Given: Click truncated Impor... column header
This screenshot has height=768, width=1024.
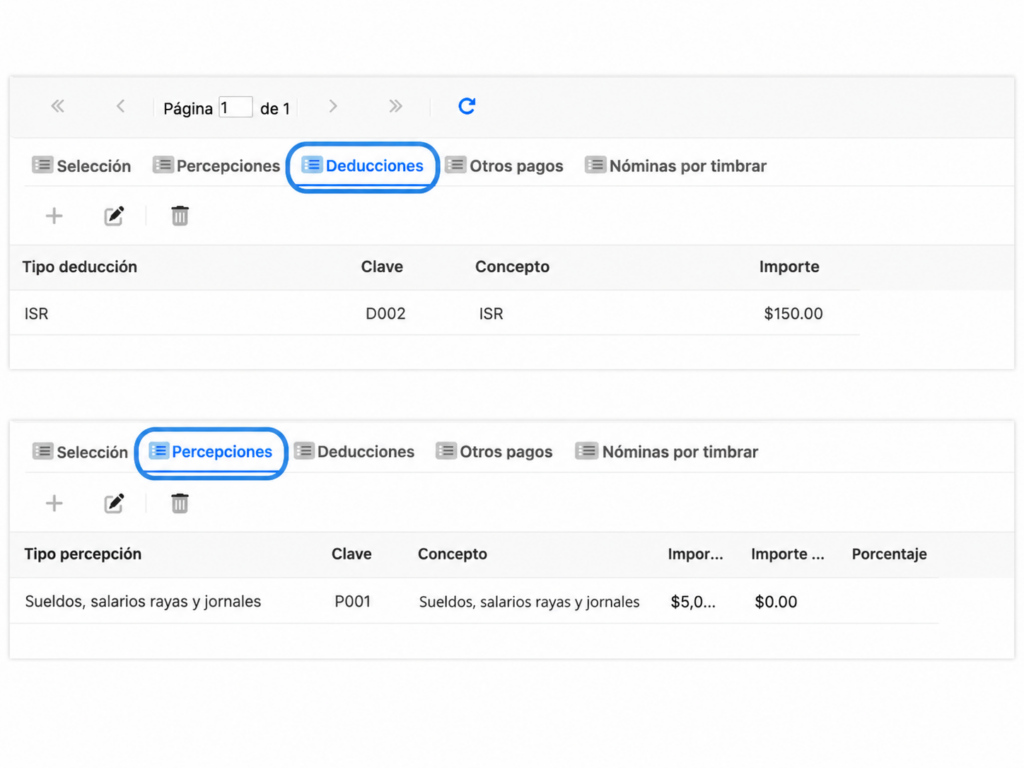Looking at the screenshot, I should coord(695,554).
